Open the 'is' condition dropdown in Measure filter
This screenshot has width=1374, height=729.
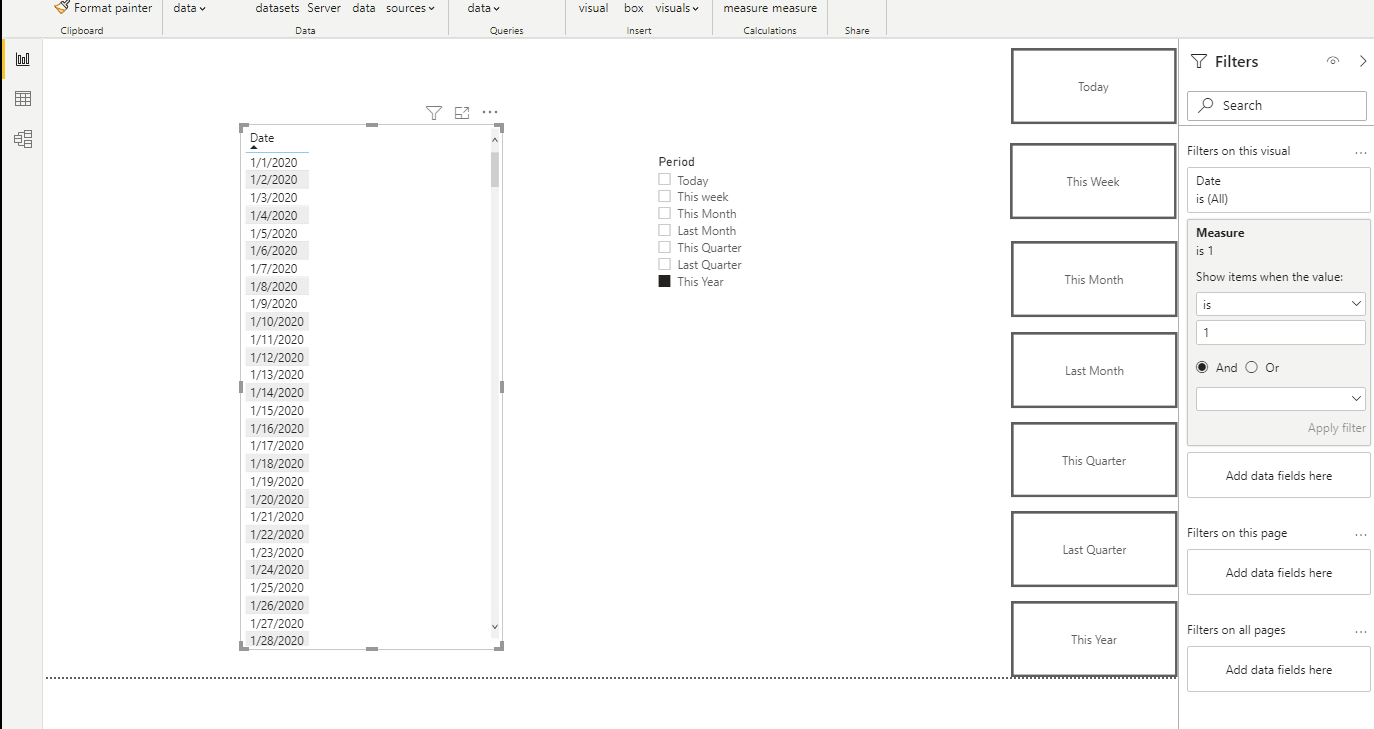[1281, 304]
